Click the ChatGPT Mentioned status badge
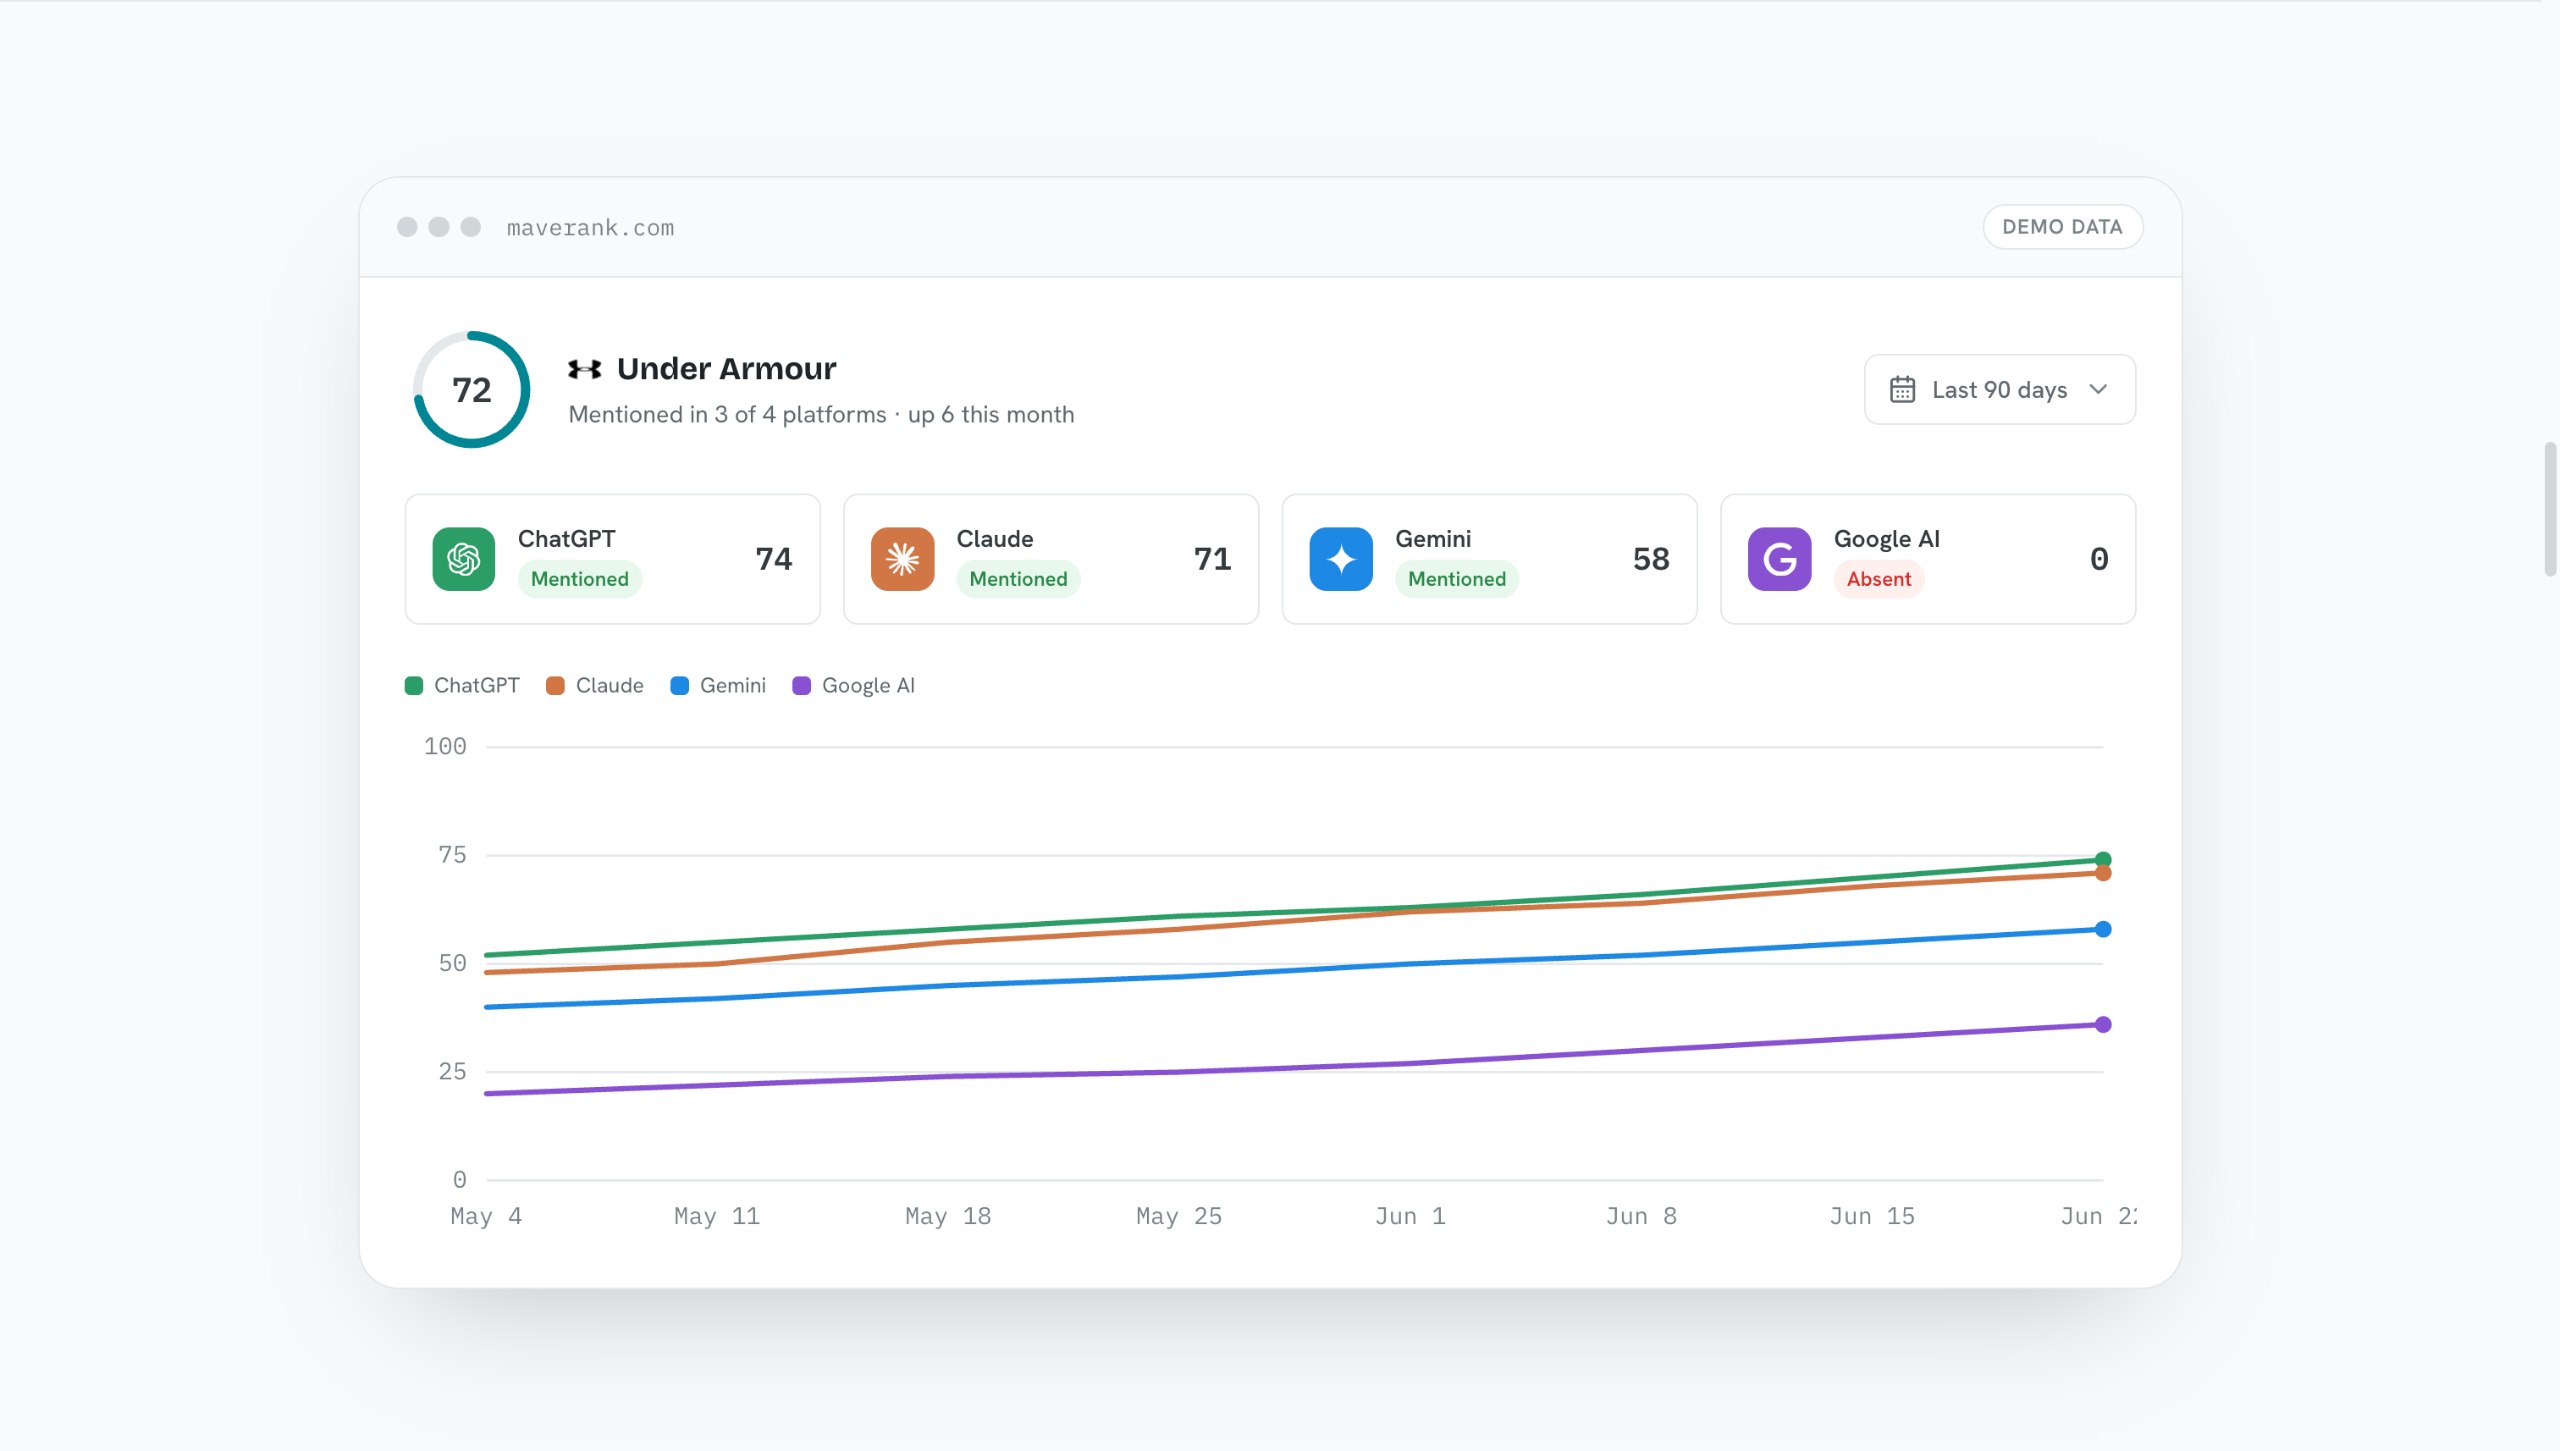 point(580,579)
